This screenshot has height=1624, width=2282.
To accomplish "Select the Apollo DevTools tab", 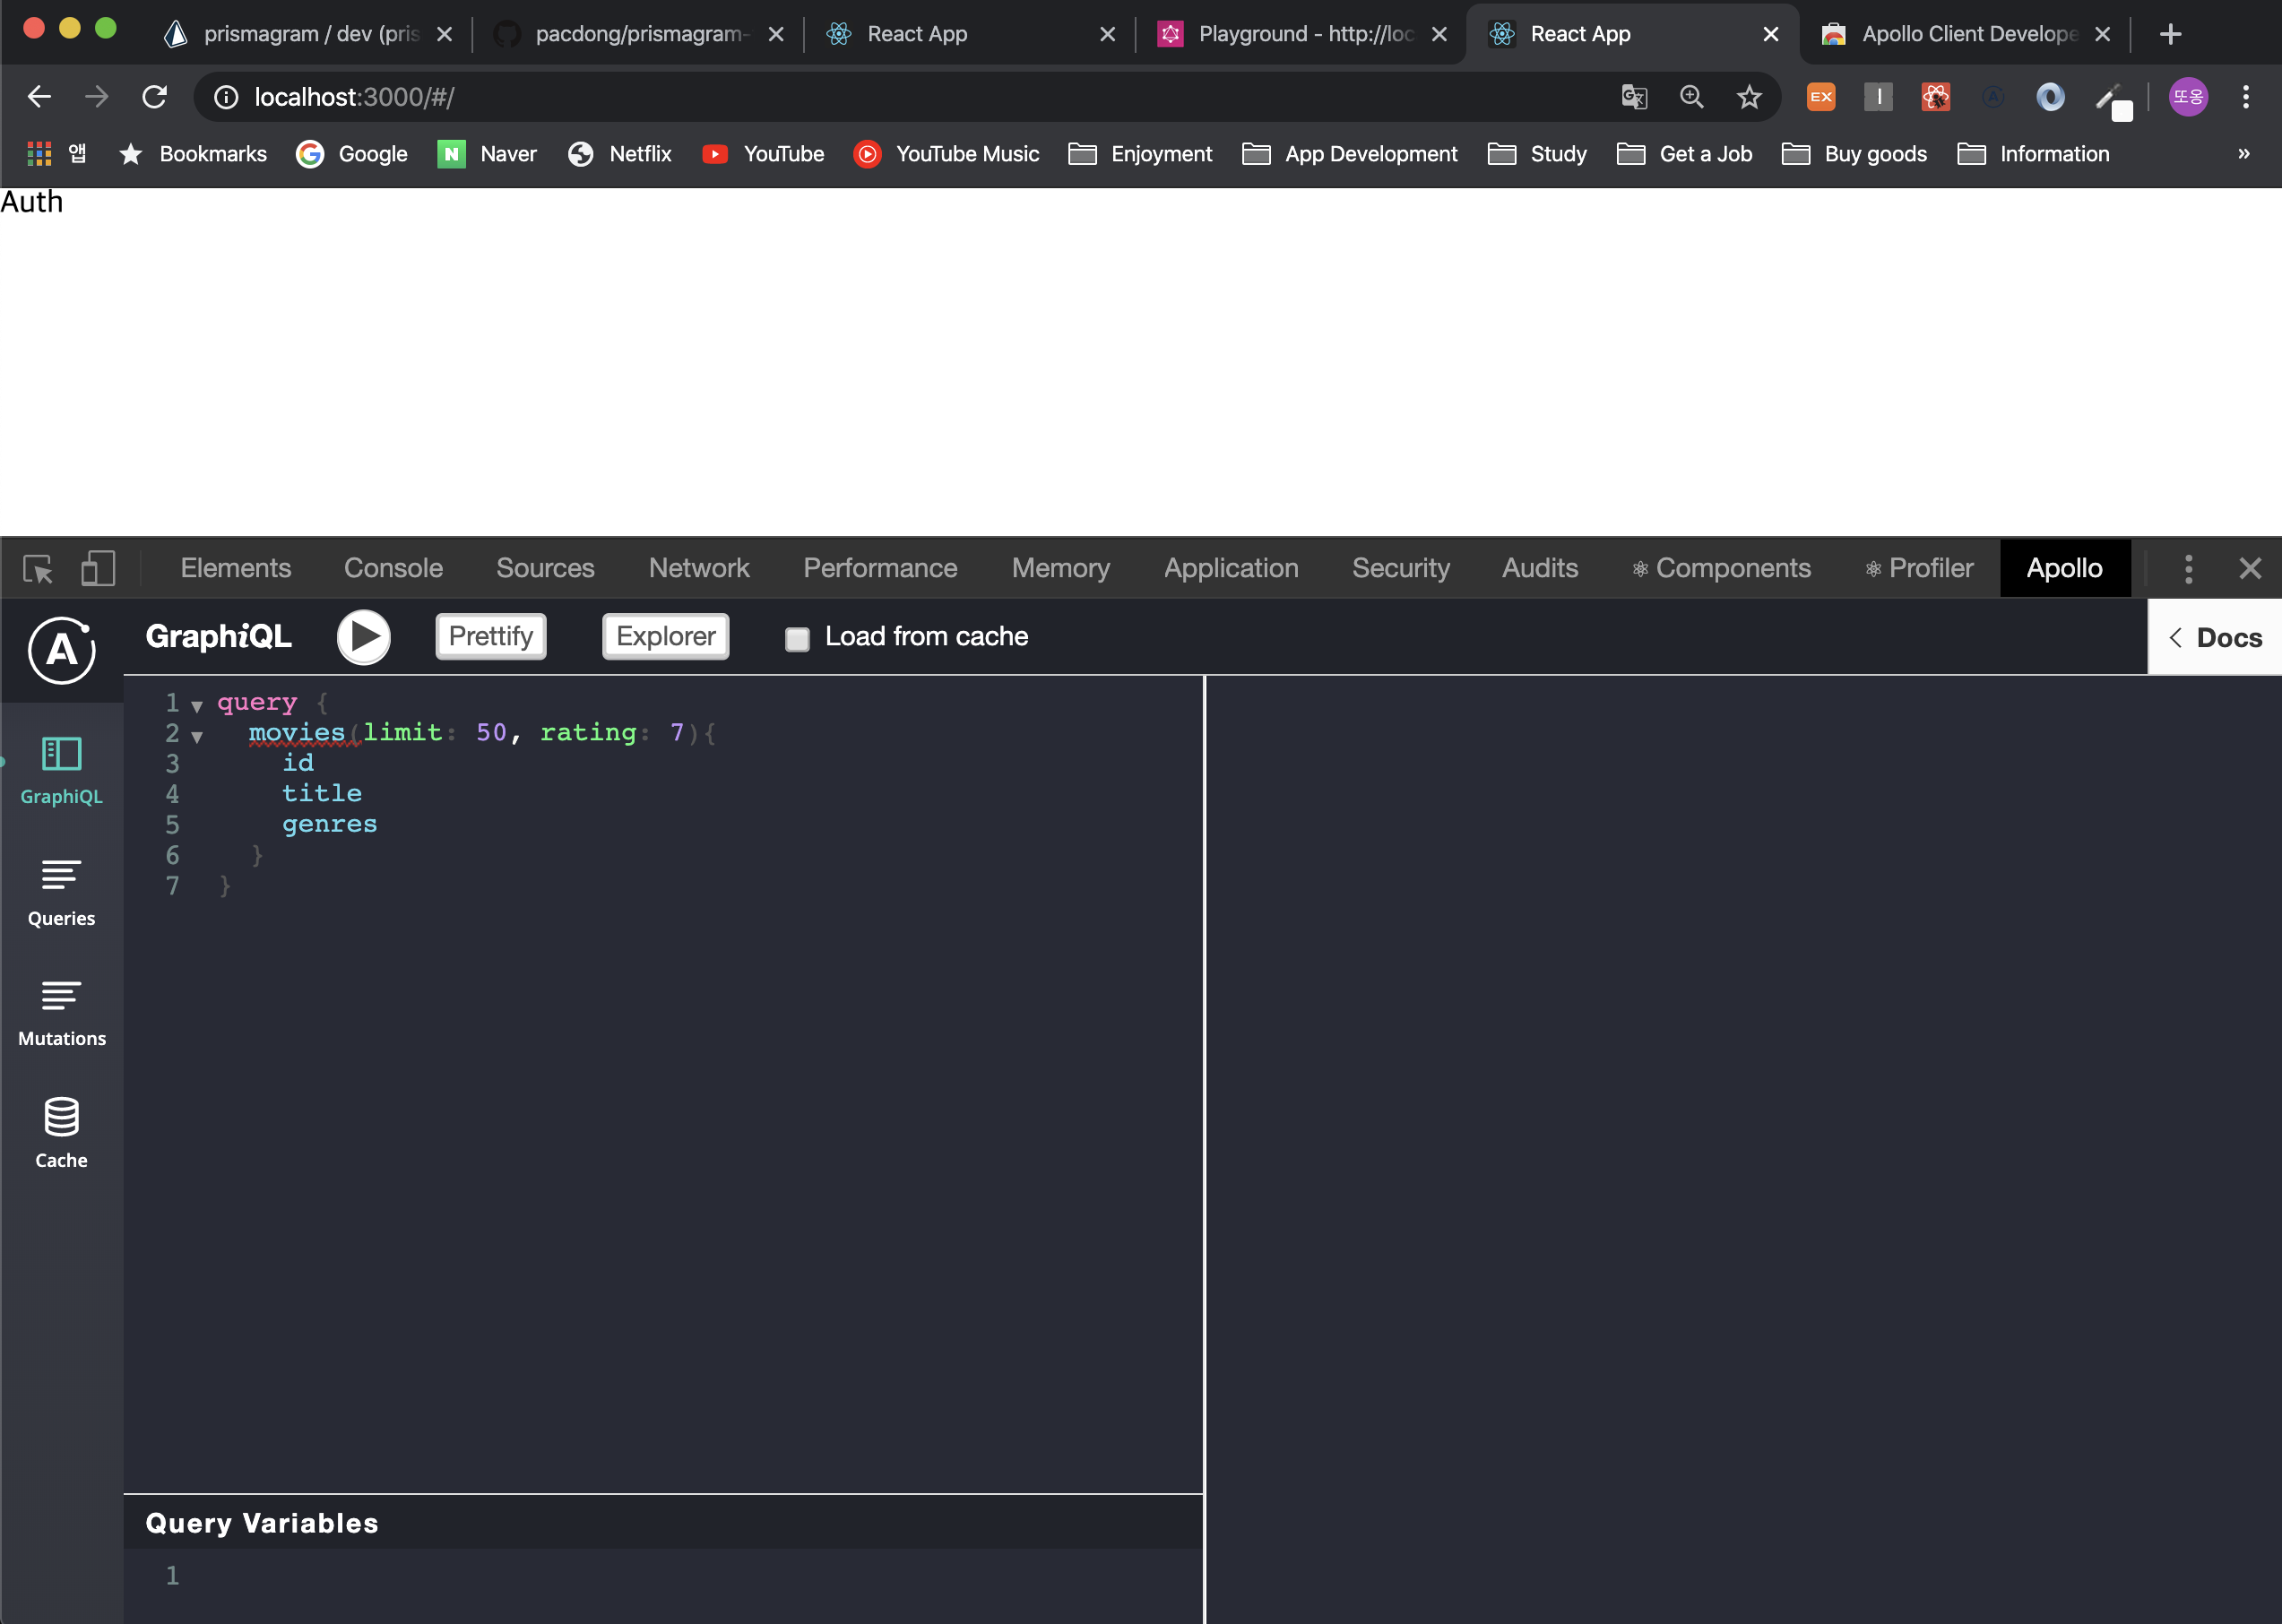I will (2065, 568).
